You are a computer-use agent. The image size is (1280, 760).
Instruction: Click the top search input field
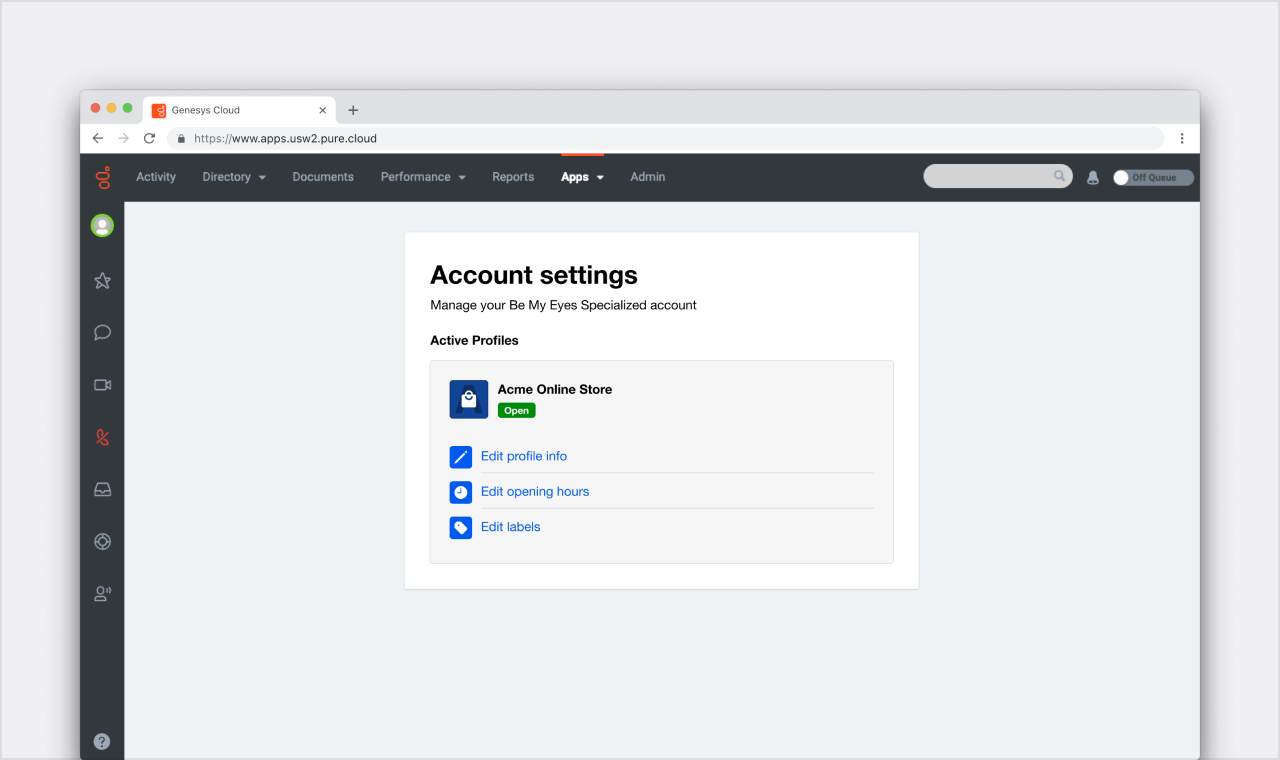click(998, 176)
